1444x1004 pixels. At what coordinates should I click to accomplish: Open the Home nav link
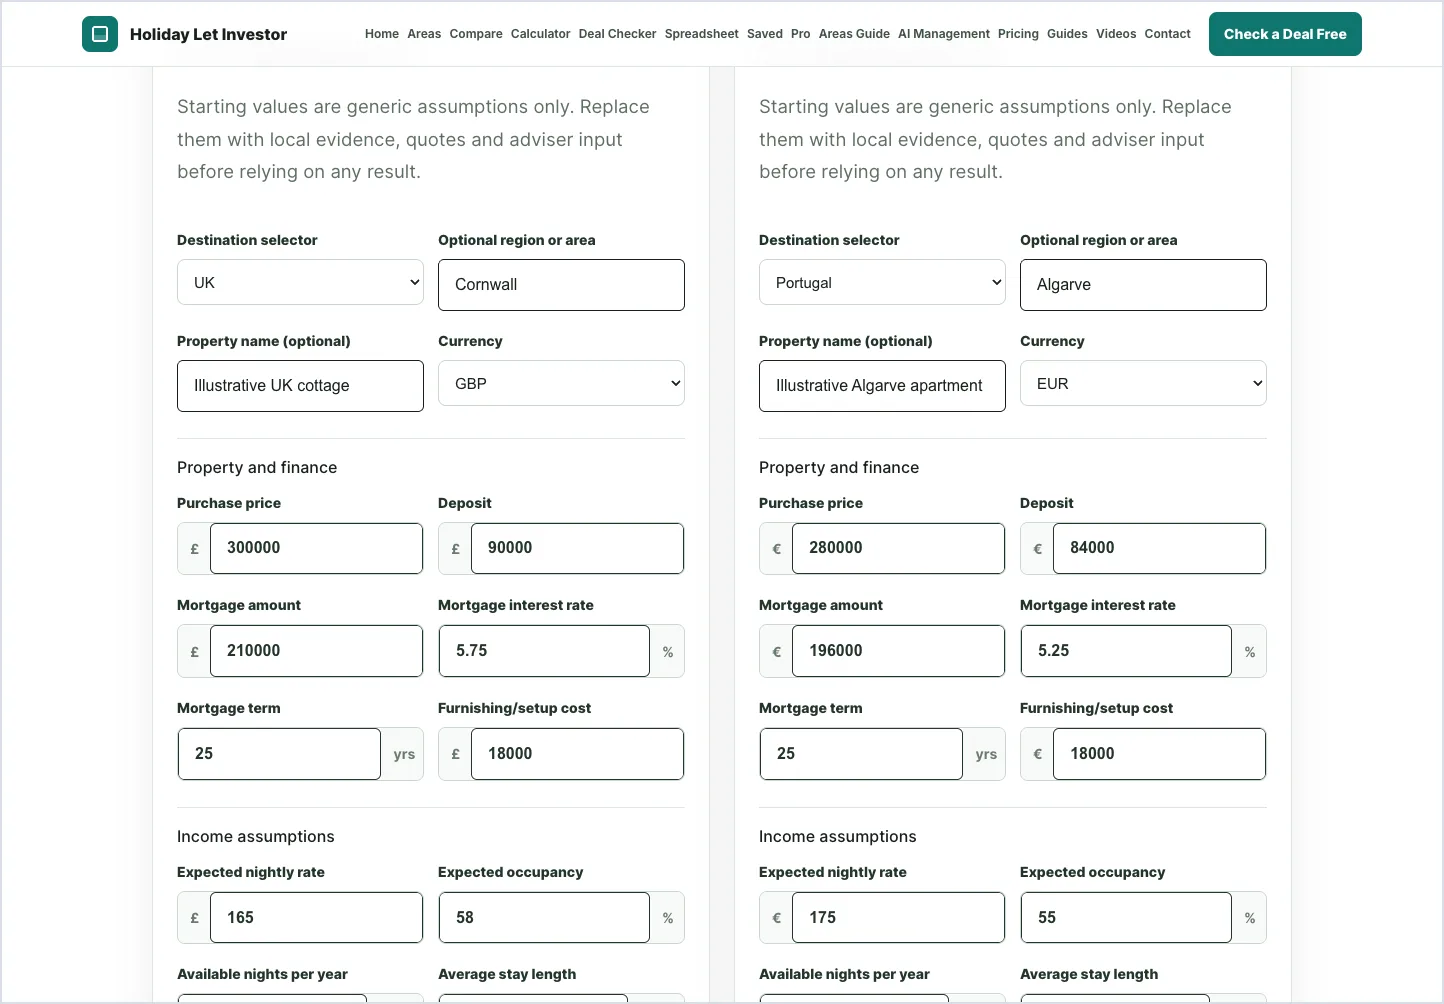[382, 34]
